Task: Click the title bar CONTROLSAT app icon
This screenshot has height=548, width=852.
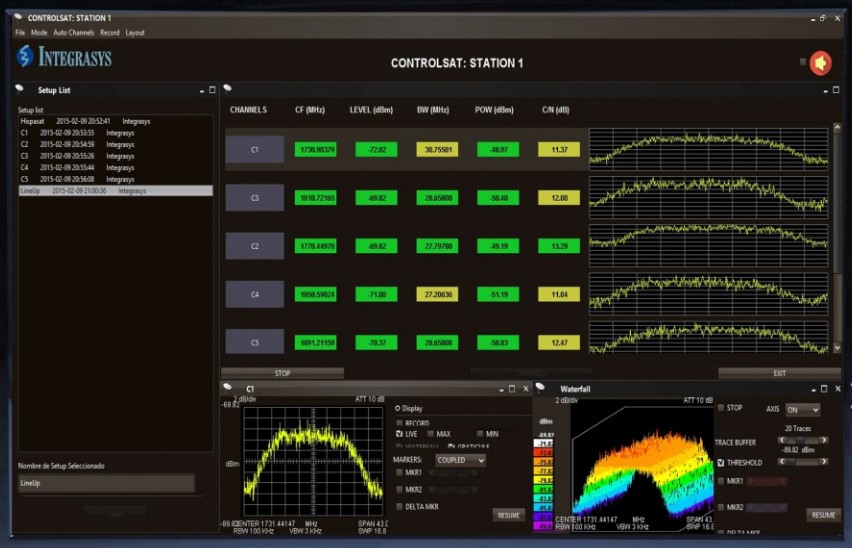Action: point(18,17)
